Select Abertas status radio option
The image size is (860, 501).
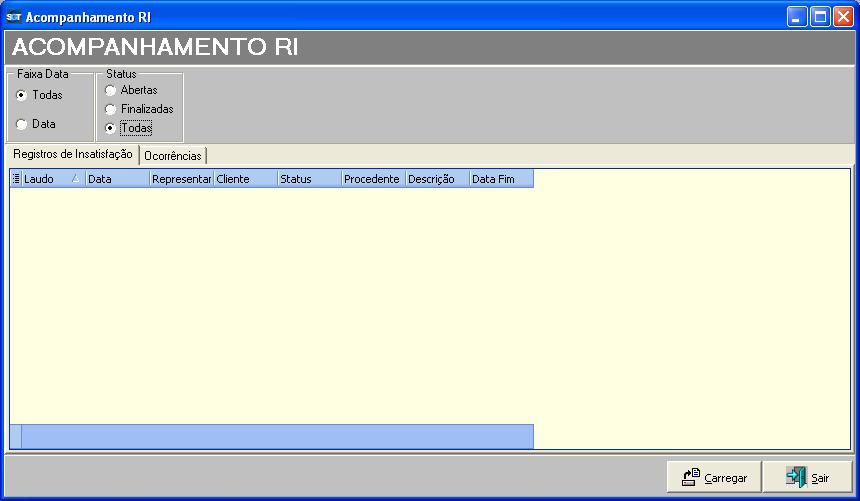[110, 90]
